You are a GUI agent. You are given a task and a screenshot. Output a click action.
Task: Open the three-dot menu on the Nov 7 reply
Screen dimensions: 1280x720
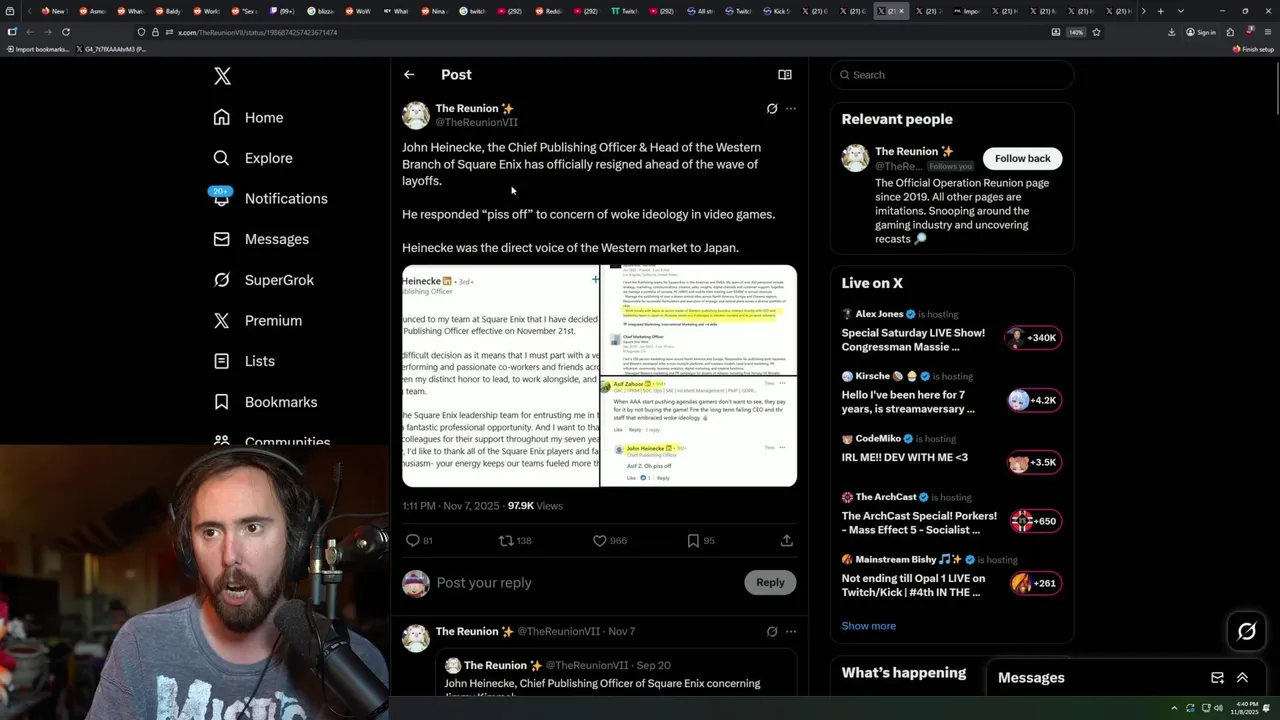[x=791, y=632]
